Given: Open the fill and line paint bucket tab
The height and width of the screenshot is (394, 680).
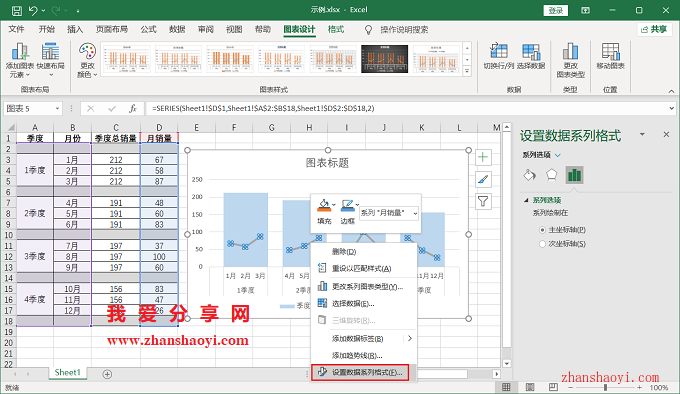Looking at the screenshot, I should tap(530, 175).
